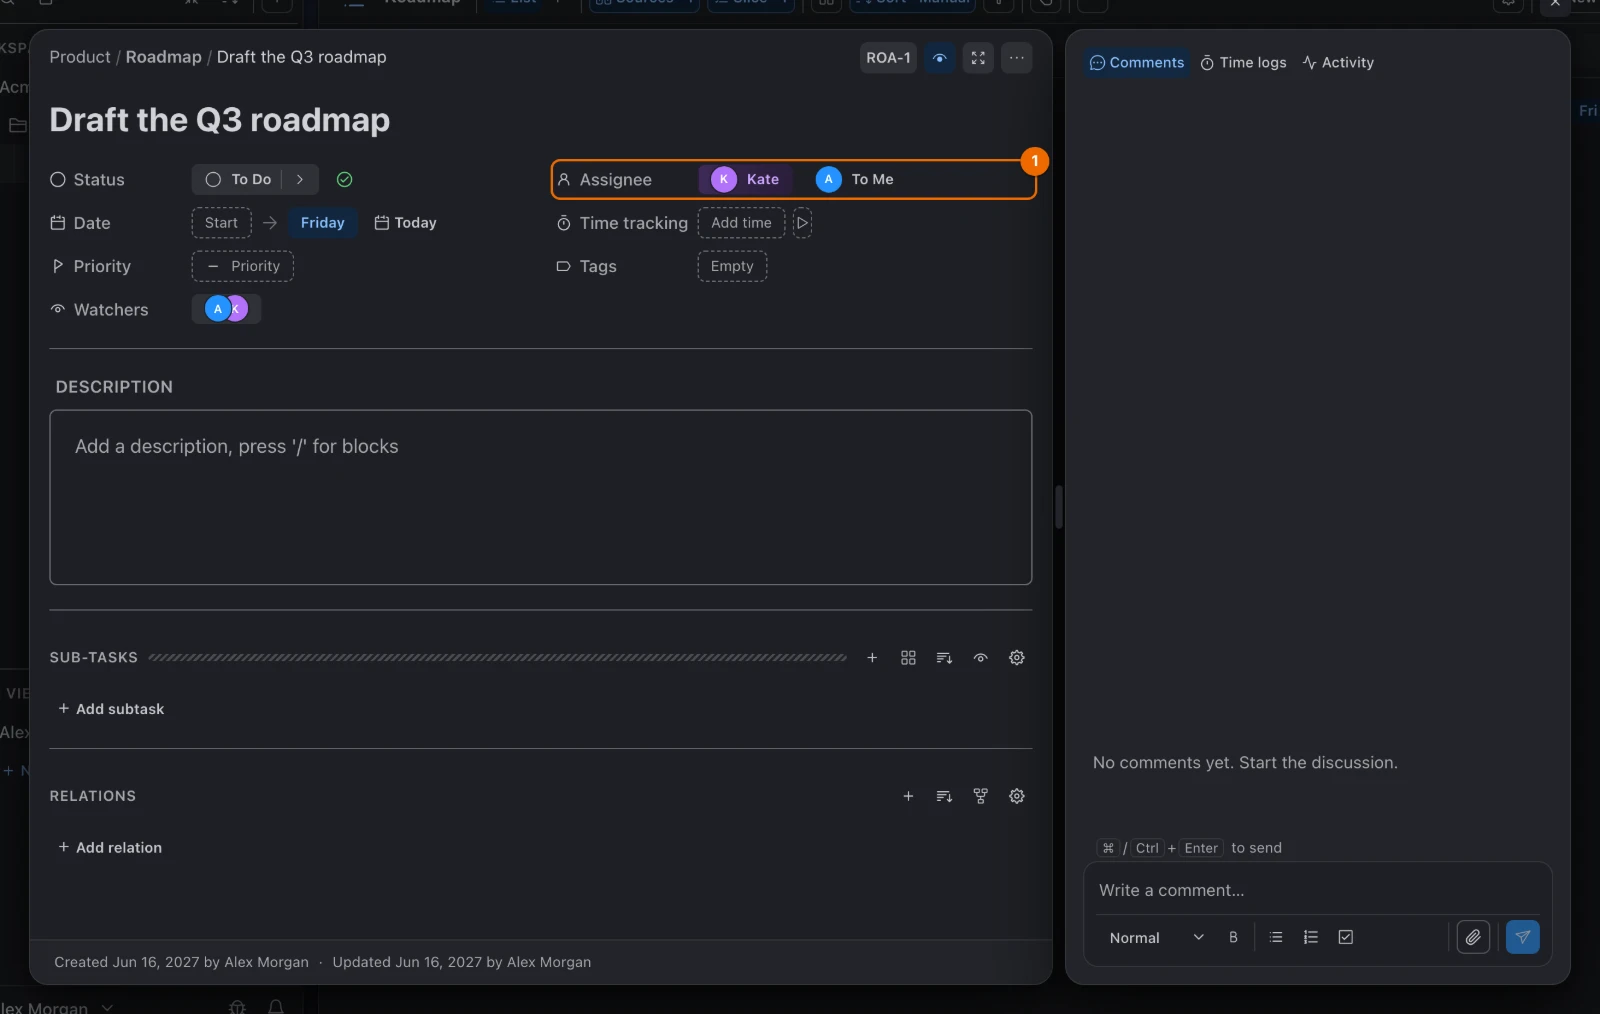Open the three-dot more options menu
This screenshot has width=1600, height=1014.
(1017, 58)
